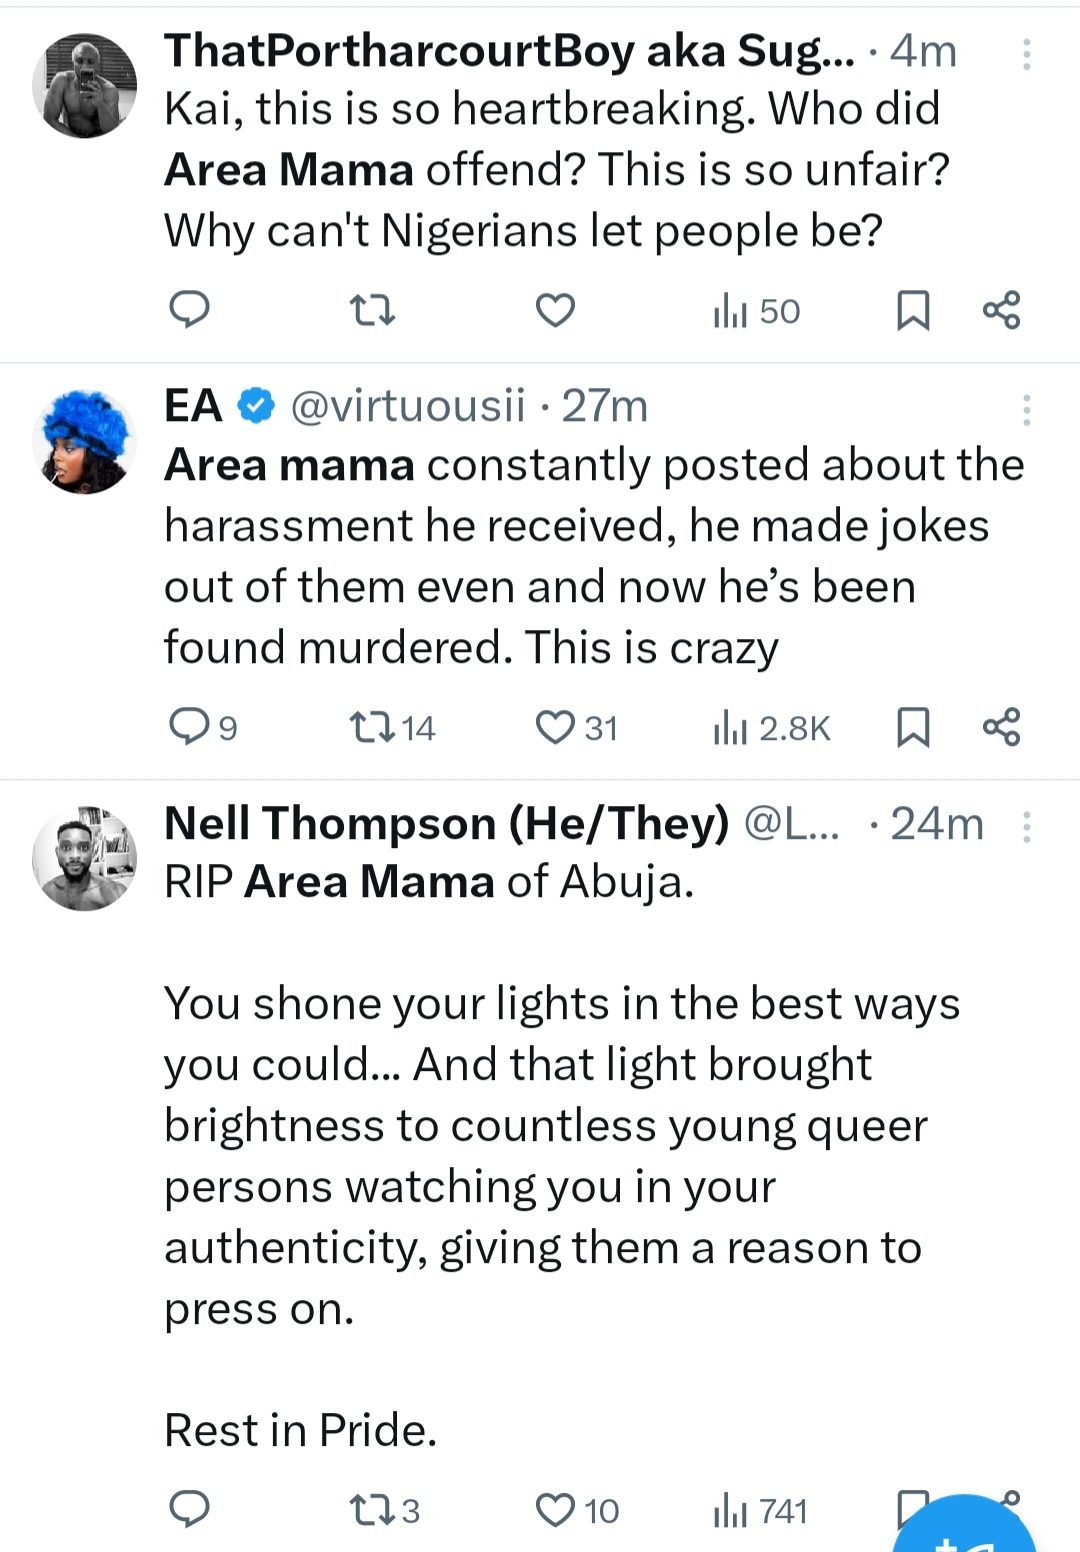
Task: Open reply thread with 9 comments
Action: 201,727
